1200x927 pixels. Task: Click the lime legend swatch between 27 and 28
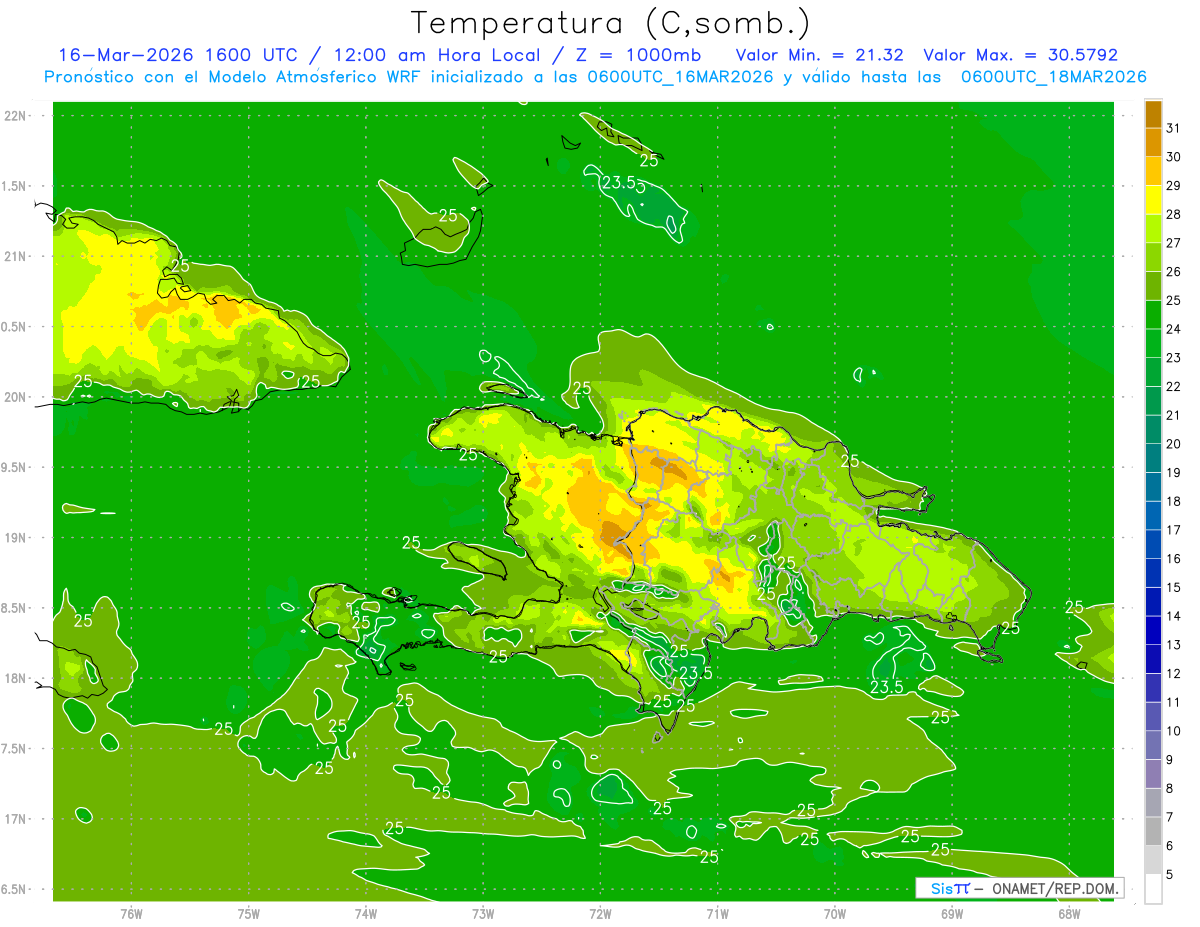[1153, 229]
